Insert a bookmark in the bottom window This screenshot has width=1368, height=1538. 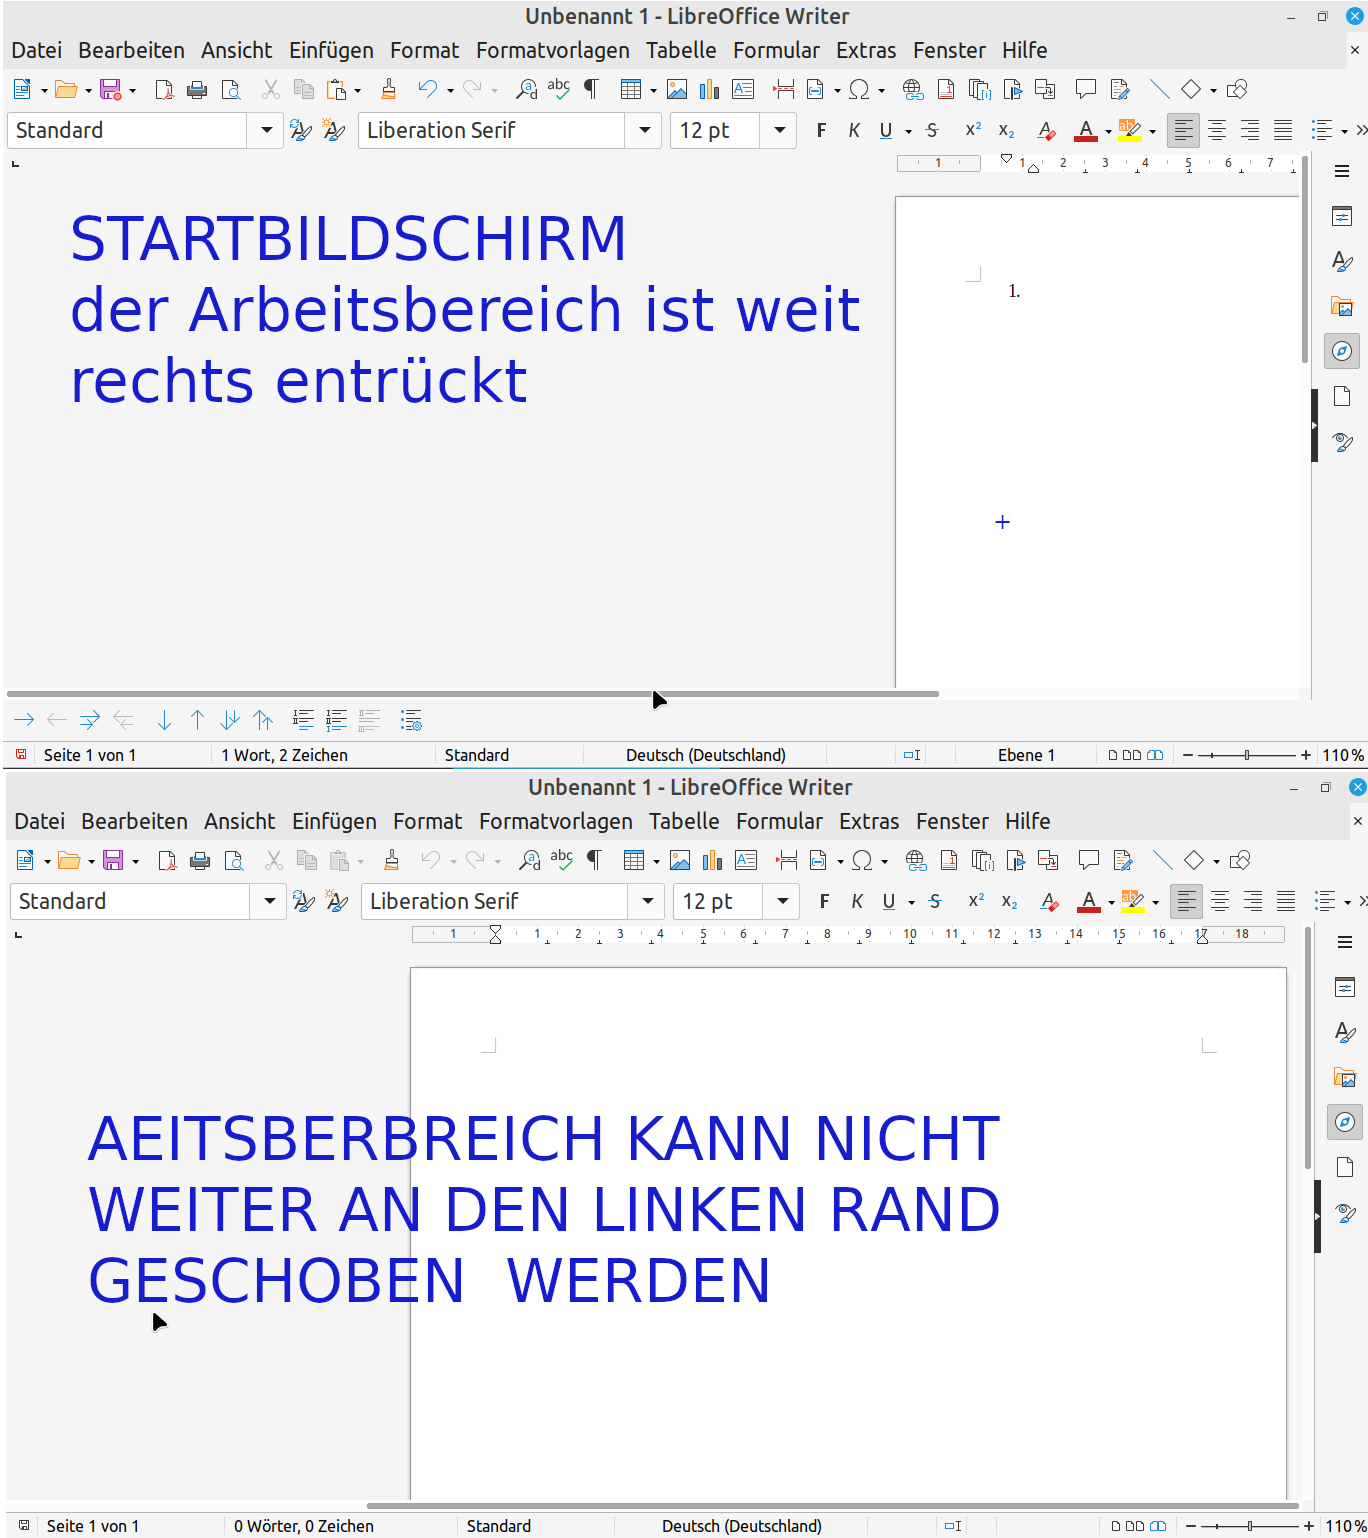[1016, 861]
